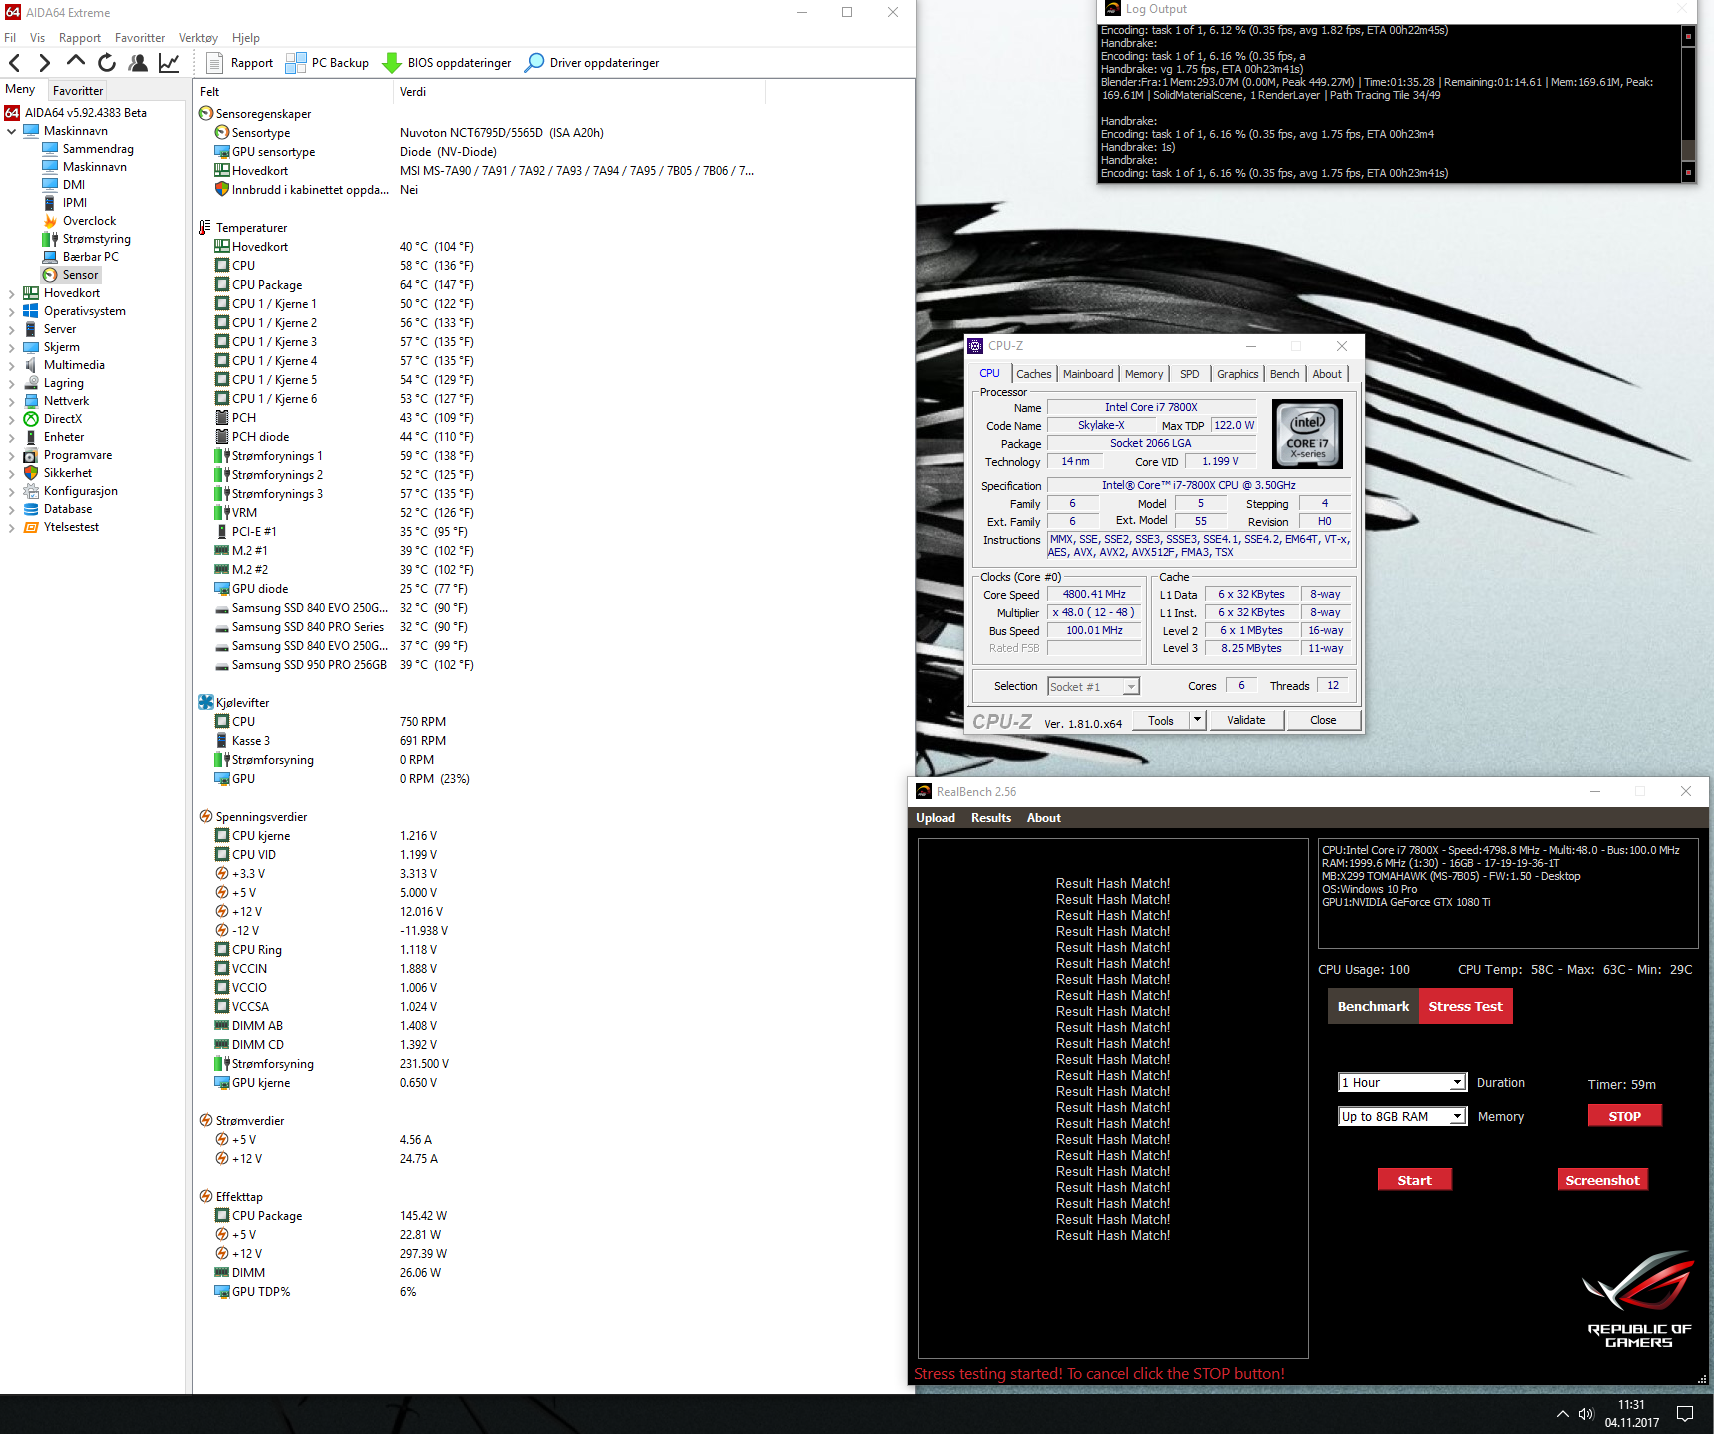Collapse the Maskinnavn tree node

[x=11, y=131]
